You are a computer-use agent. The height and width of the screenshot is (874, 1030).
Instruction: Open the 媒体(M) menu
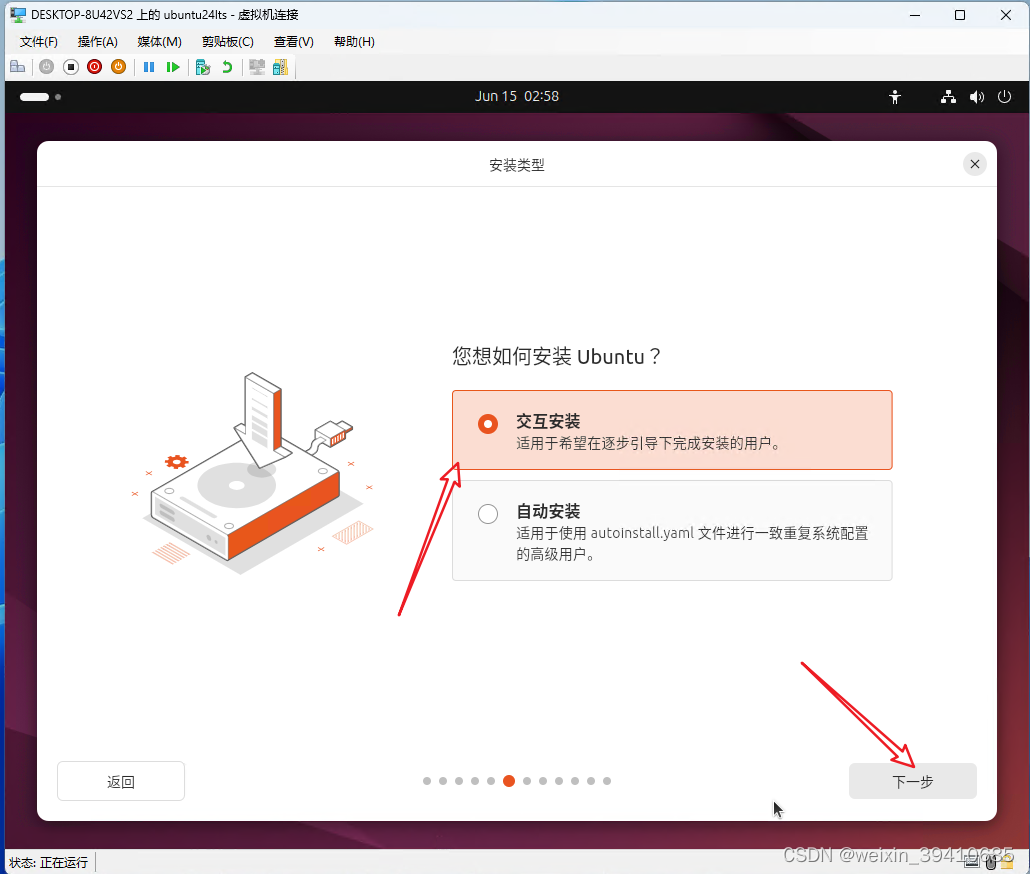point(158,42)
